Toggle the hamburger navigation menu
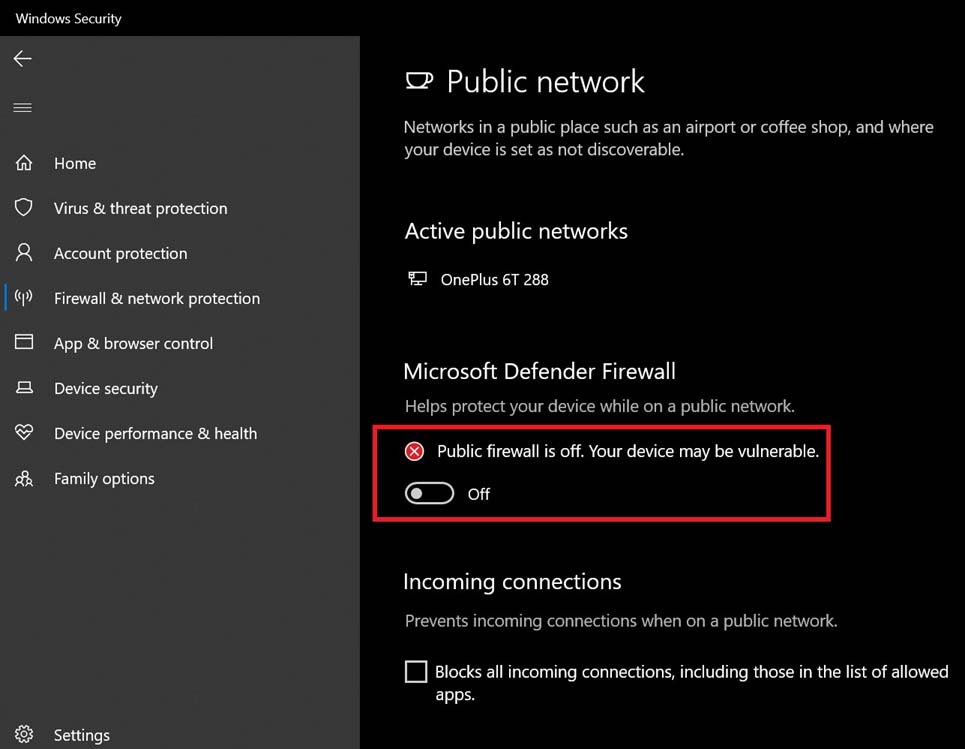The height and width of the screenshot is (749, 965). pos(22,108)
